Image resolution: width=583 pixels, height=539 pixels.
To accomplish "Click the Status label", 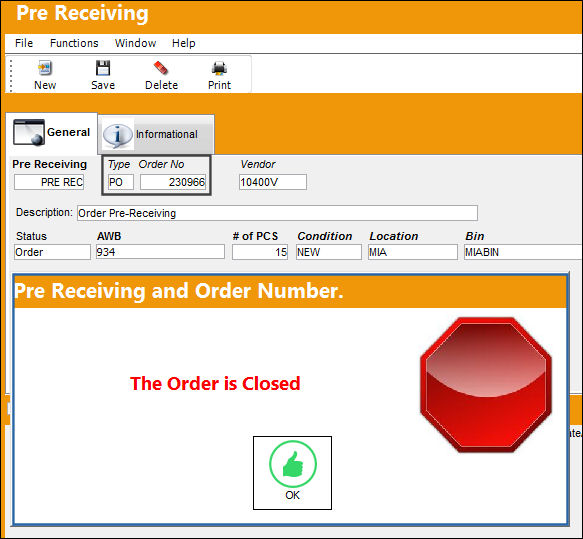I will [31, 236].
